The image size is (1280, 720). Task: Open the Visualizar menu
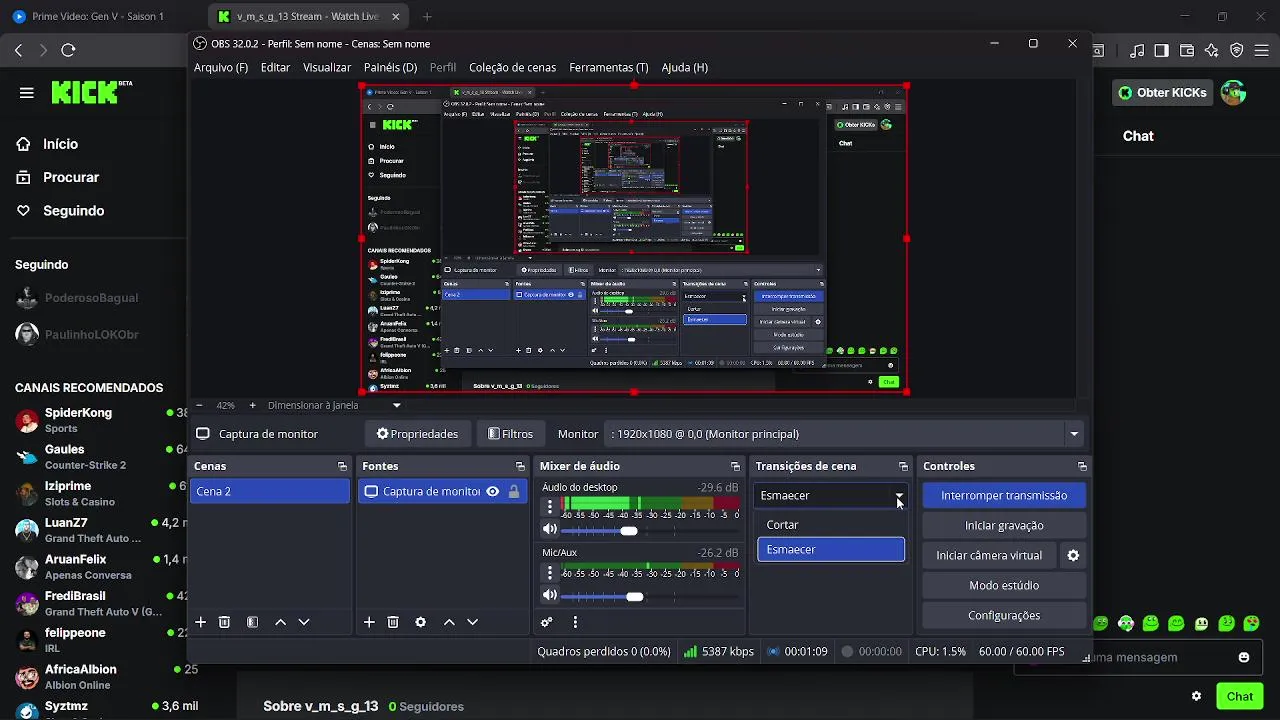point(327,67)
